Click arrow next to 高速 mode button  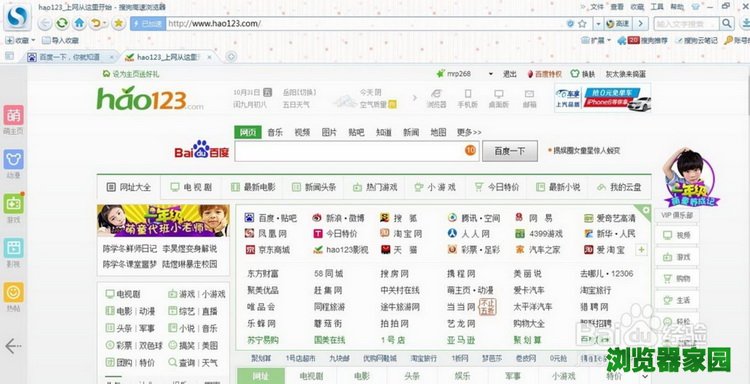(x=640, y=23)
